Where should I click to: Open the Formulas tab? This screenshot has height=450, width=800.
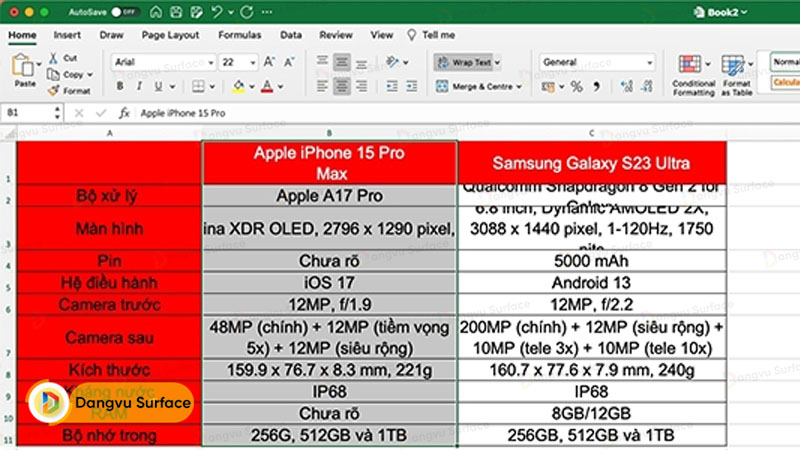coord(239,35)
